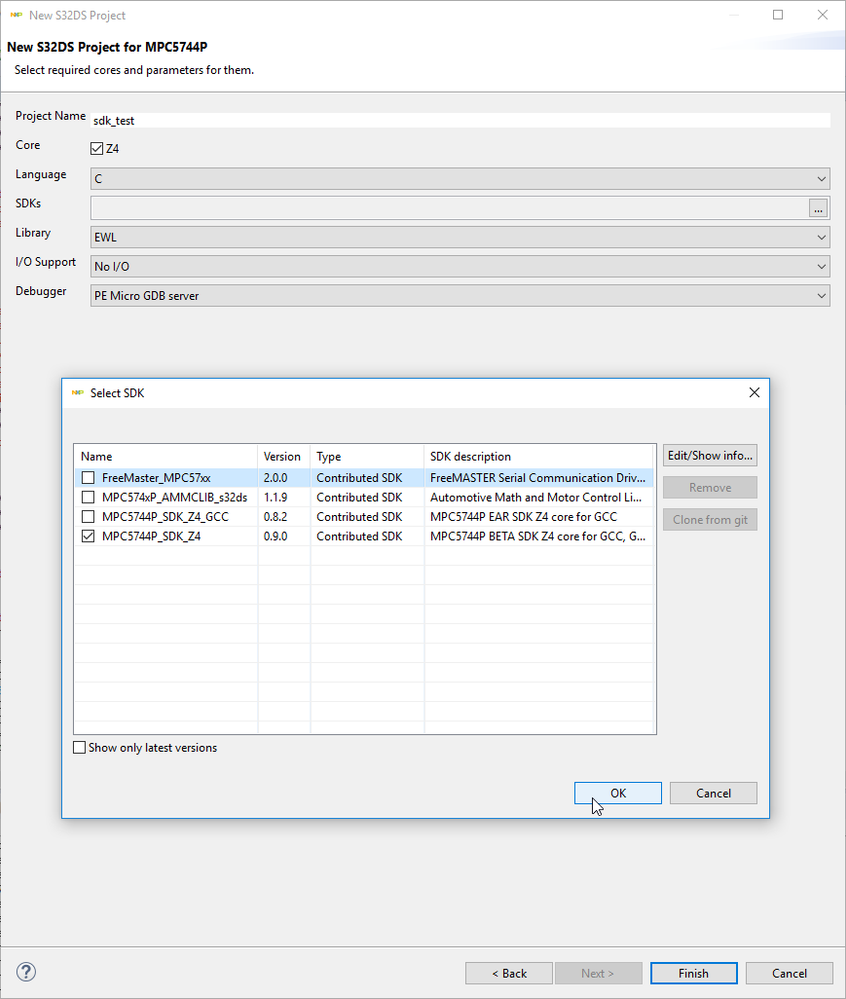Click the SDKs browse ellipsis button
The width and height of the screenshot is (846, 999).
[x=818, y=208]
